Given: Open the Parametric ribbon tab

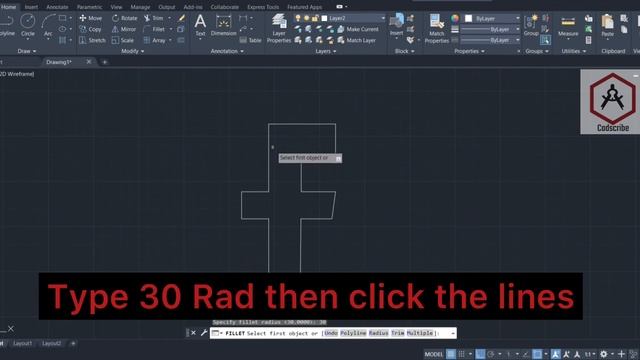Looking at the screenshot, I should point(89,7).
